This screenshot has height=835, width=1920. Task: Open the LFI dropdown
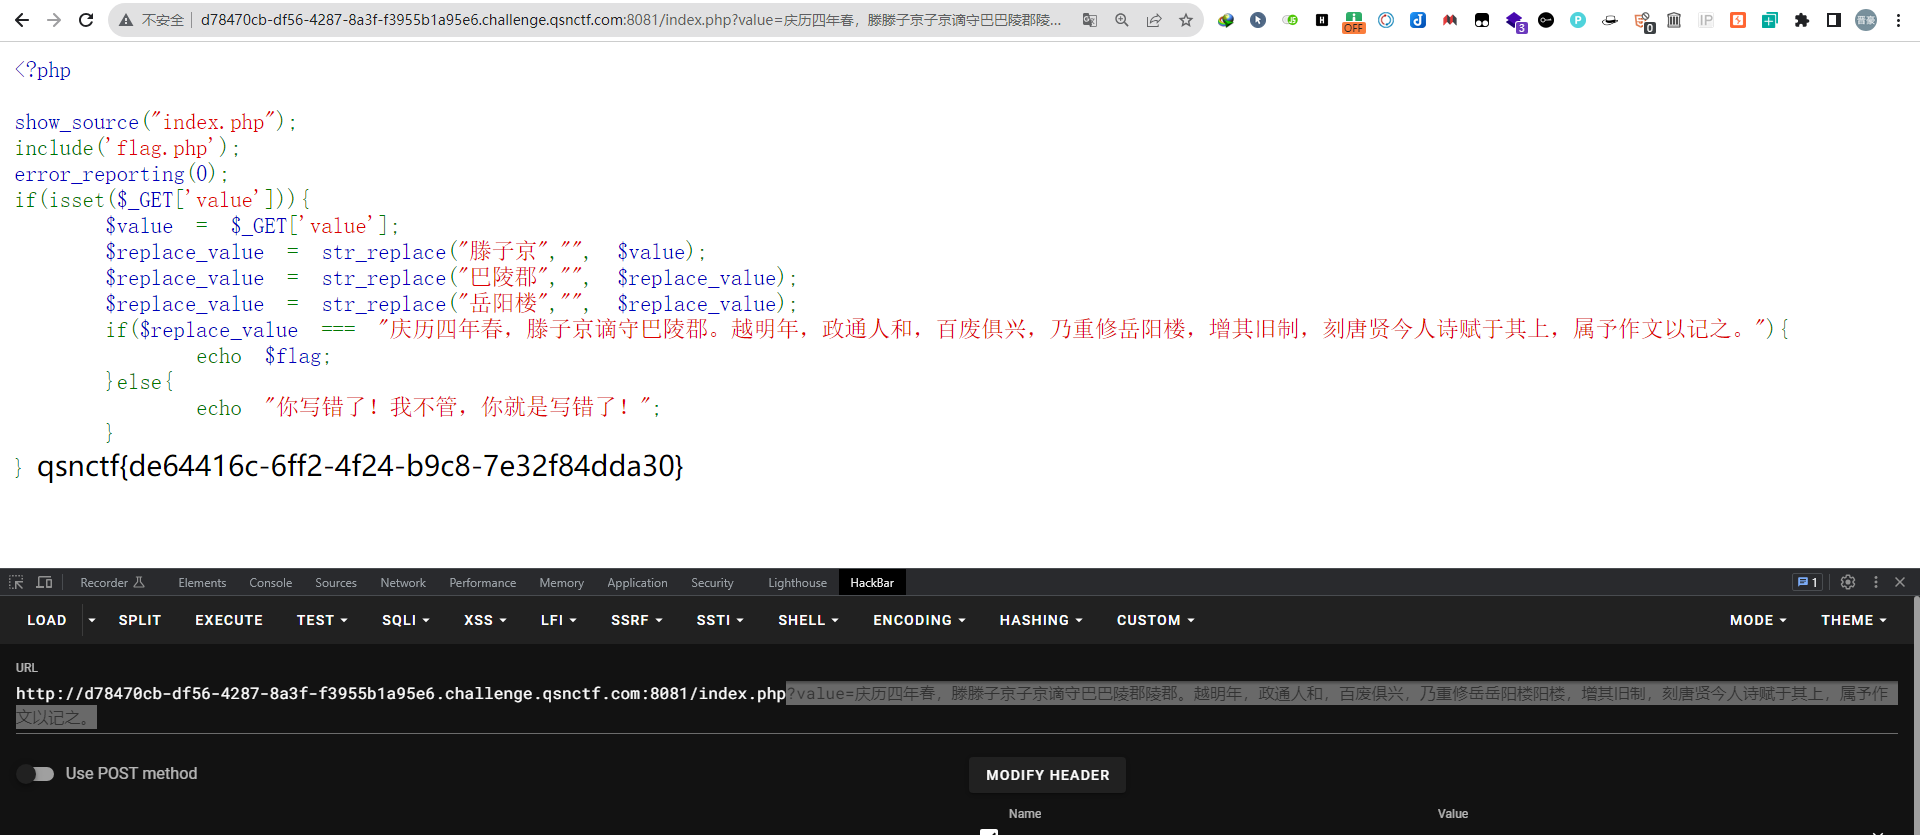click(559, 620)
